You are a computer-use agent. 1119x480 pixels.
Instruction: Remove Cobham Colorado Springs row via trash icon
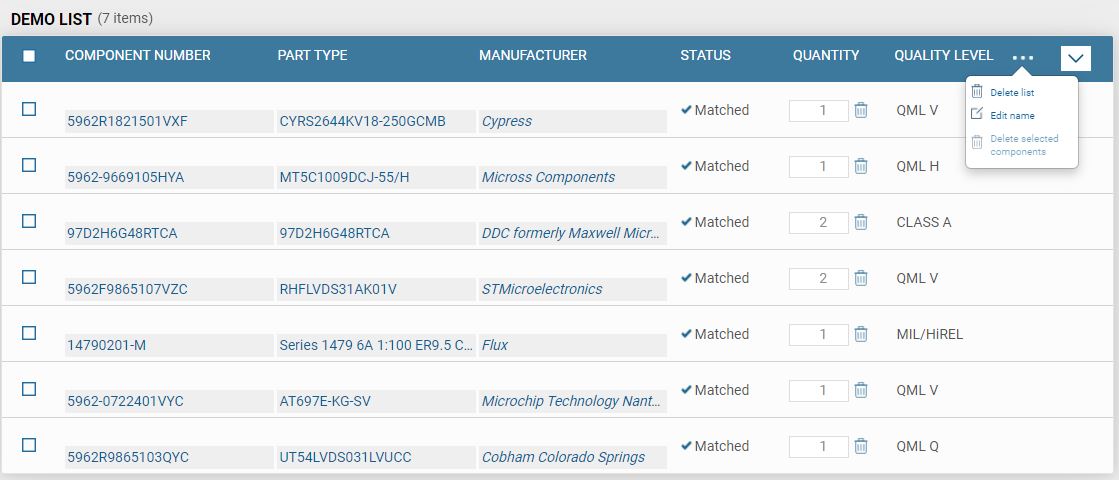[x=860, y=446]
